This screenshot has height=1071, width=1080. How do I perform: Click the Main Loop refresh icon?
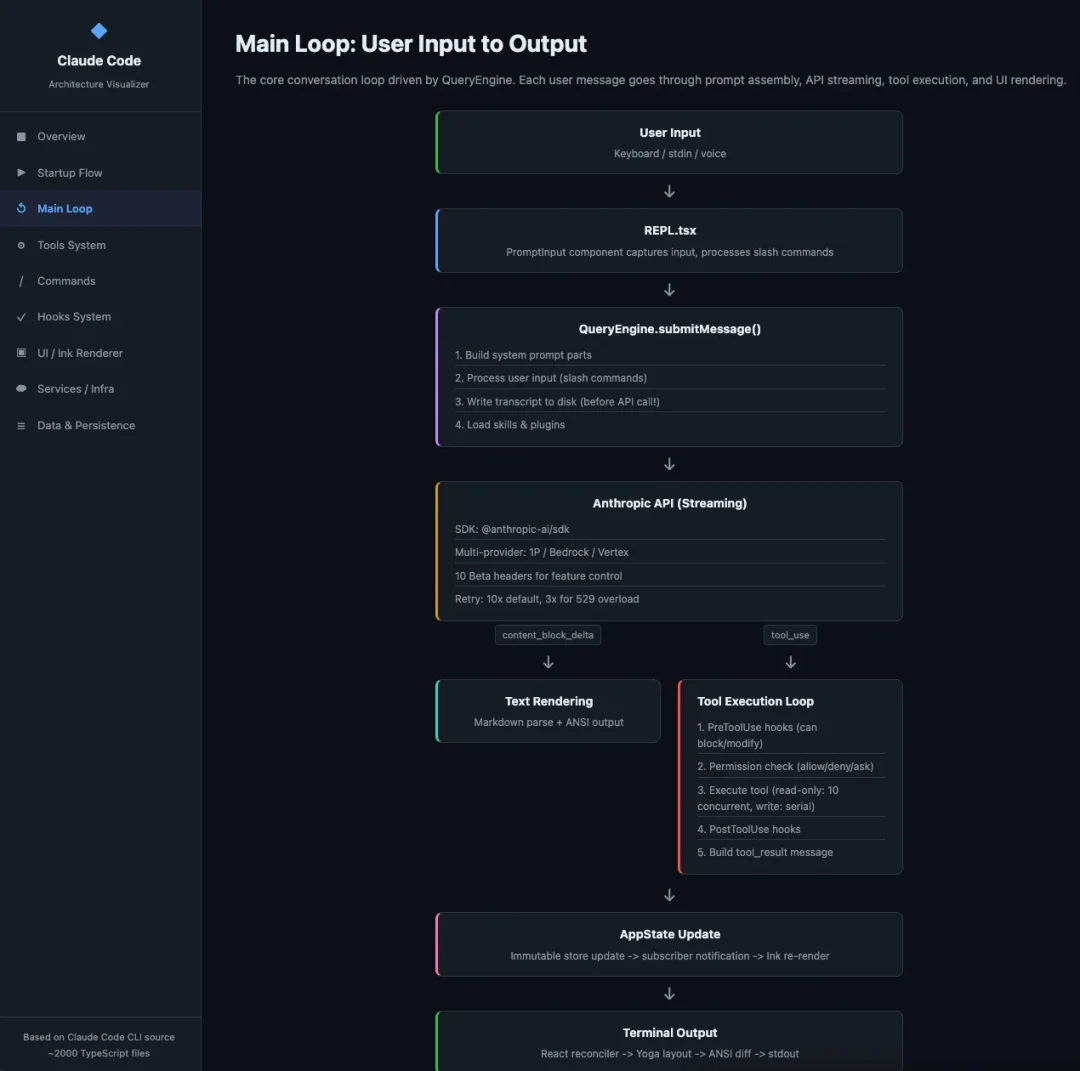(21, 208)
